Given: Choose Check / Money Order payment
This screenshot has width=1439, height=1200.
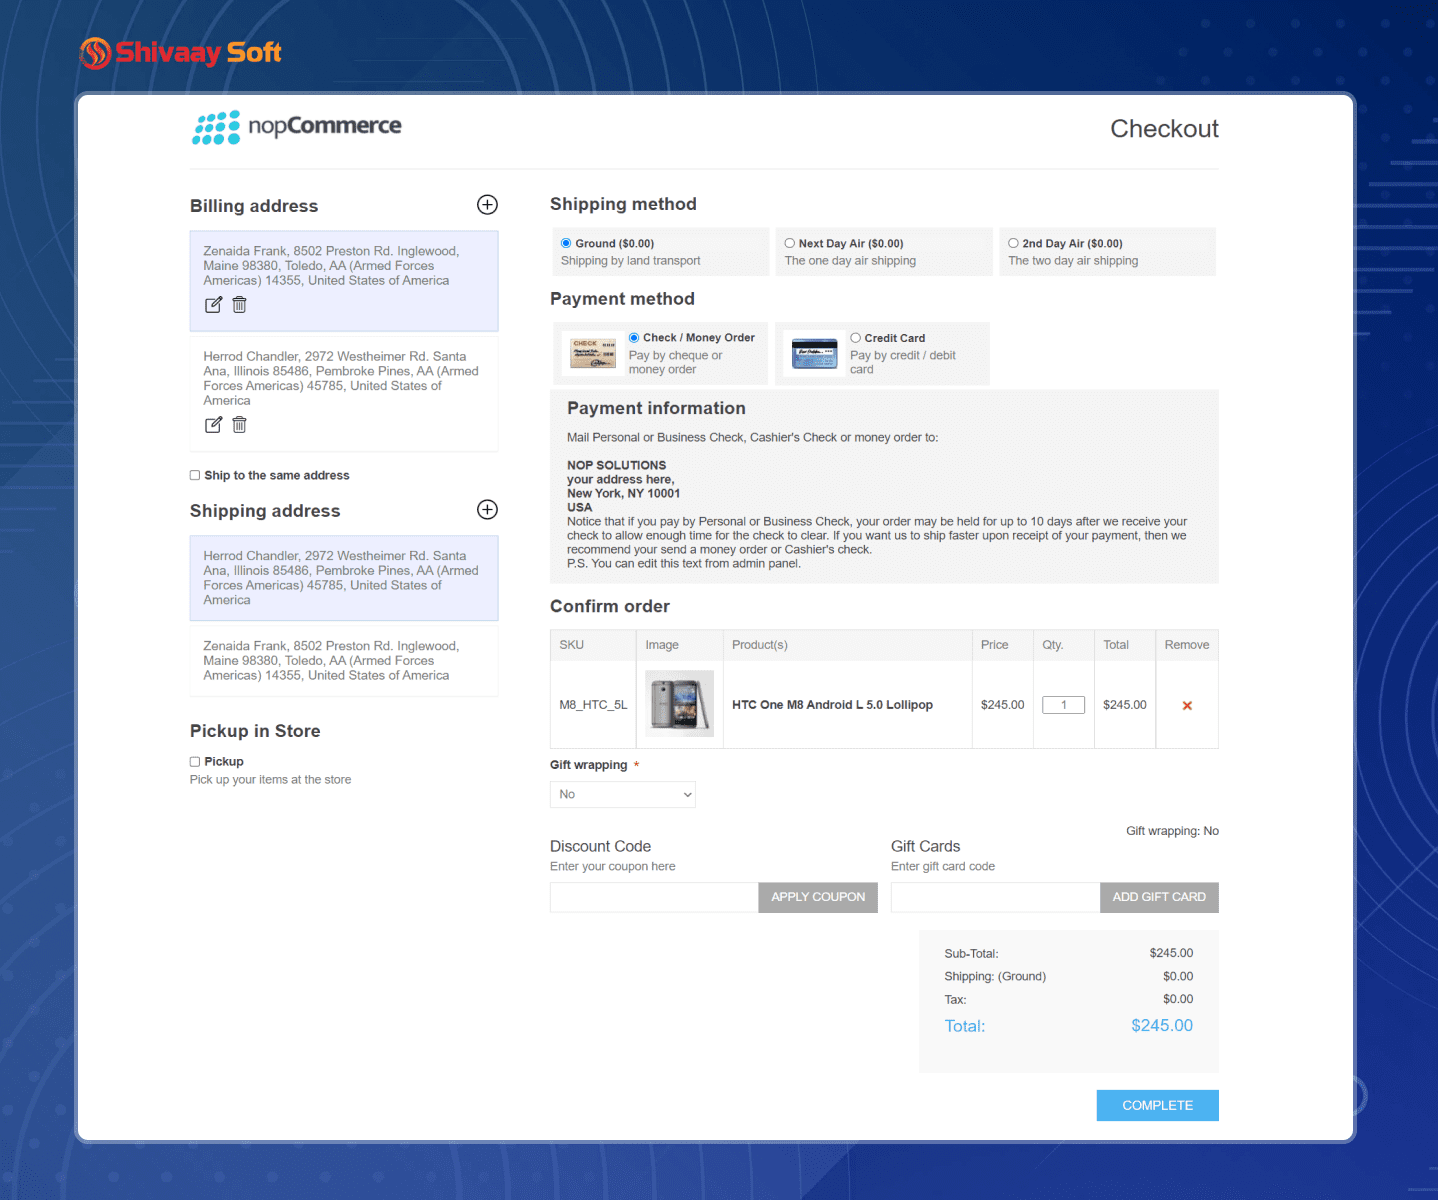Looking at the screenshot, I should (x=634, y=338).
